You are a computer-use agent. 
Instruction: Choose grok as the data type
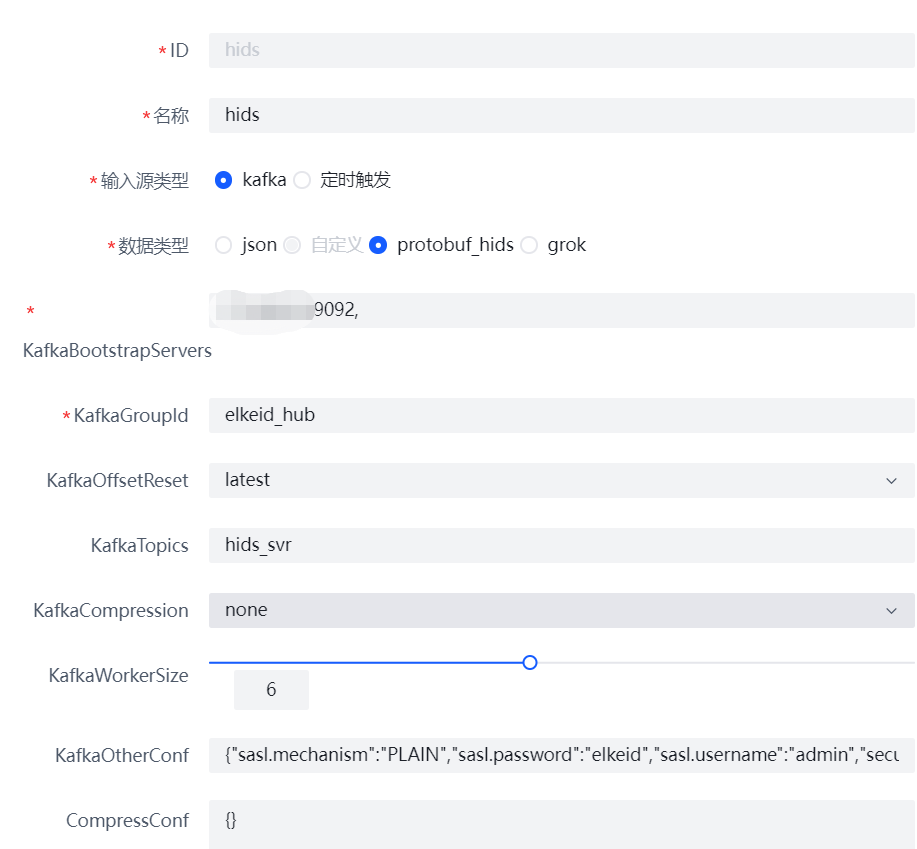529,244
